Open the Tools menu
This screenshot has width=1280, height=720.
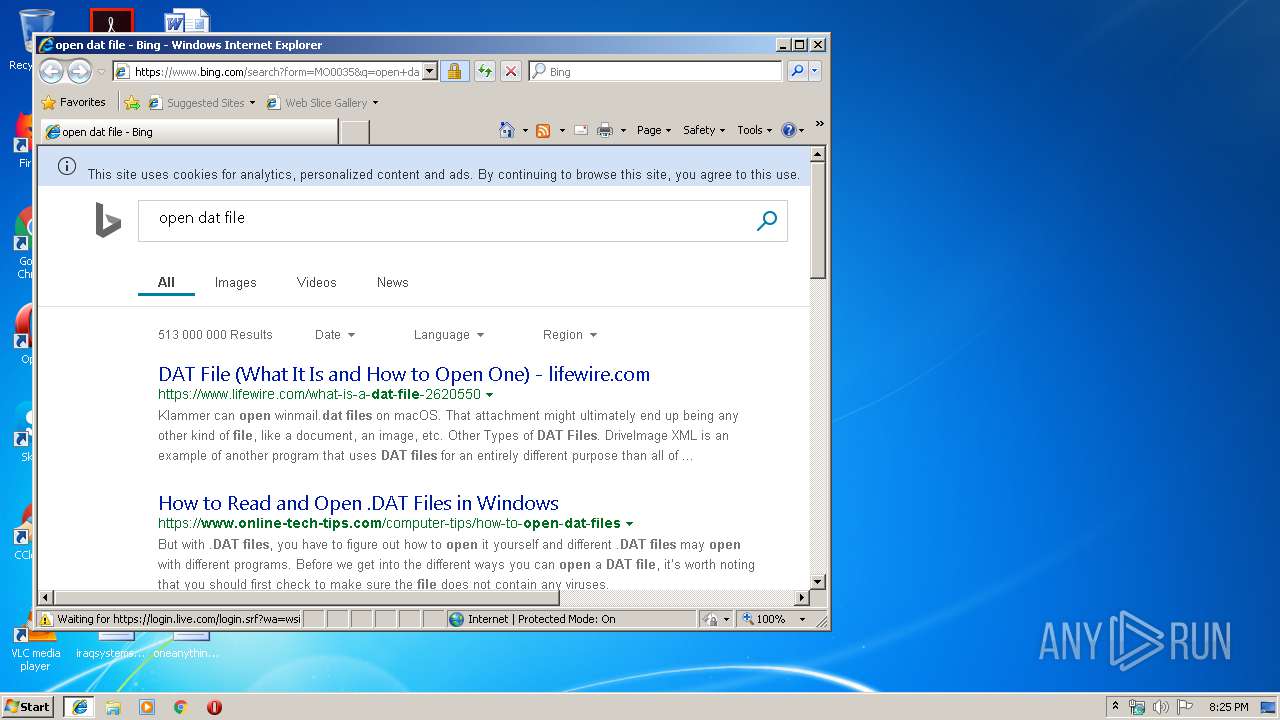754,130
